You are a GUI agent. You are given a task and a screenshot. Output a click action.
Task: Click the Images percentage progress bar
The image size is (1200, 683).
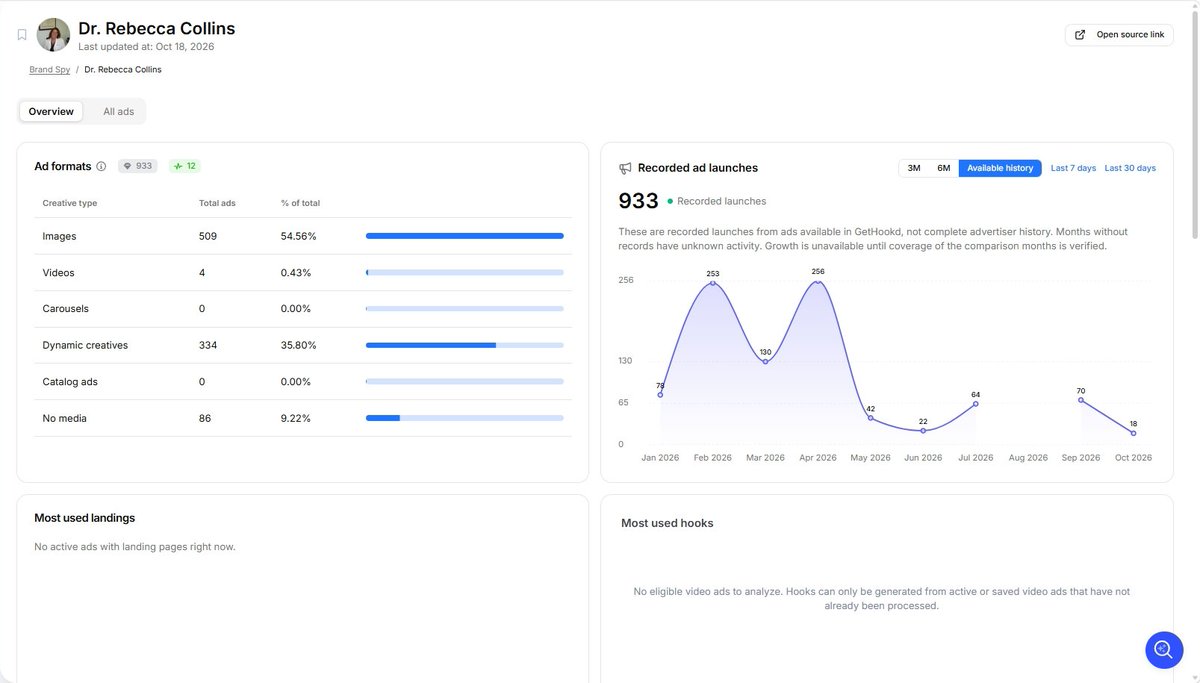(465, 236)
